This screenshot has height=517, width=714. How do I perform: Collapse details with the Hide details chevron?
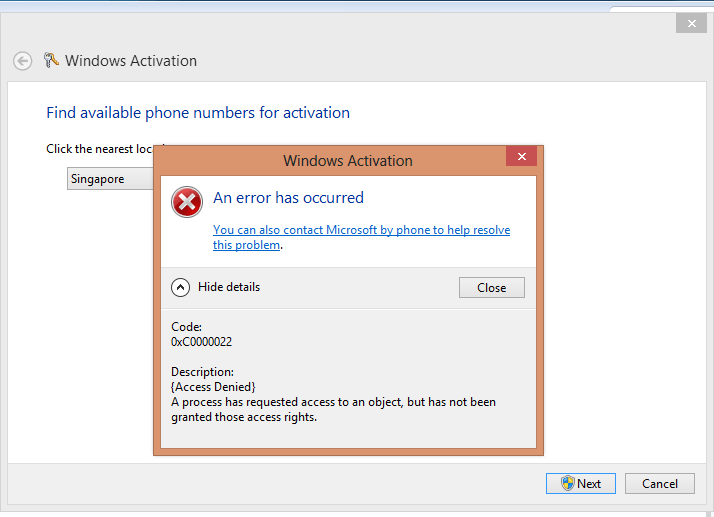[x=180, y=287]
